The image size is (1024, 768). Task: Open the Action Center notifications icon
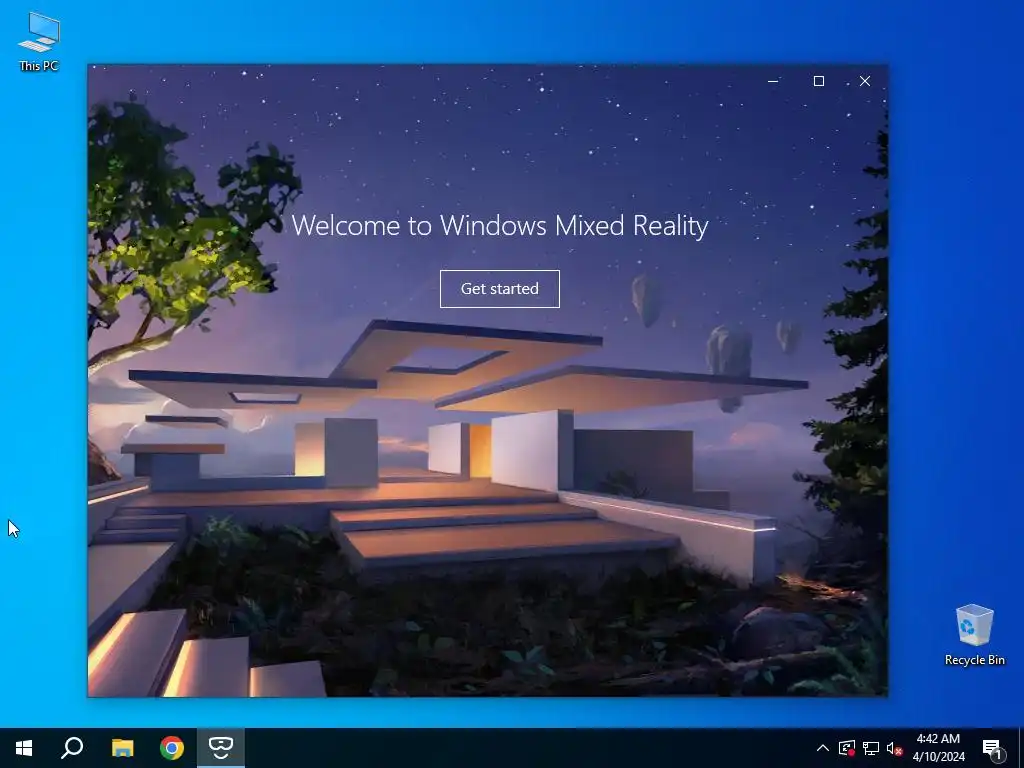coord(992,748)
